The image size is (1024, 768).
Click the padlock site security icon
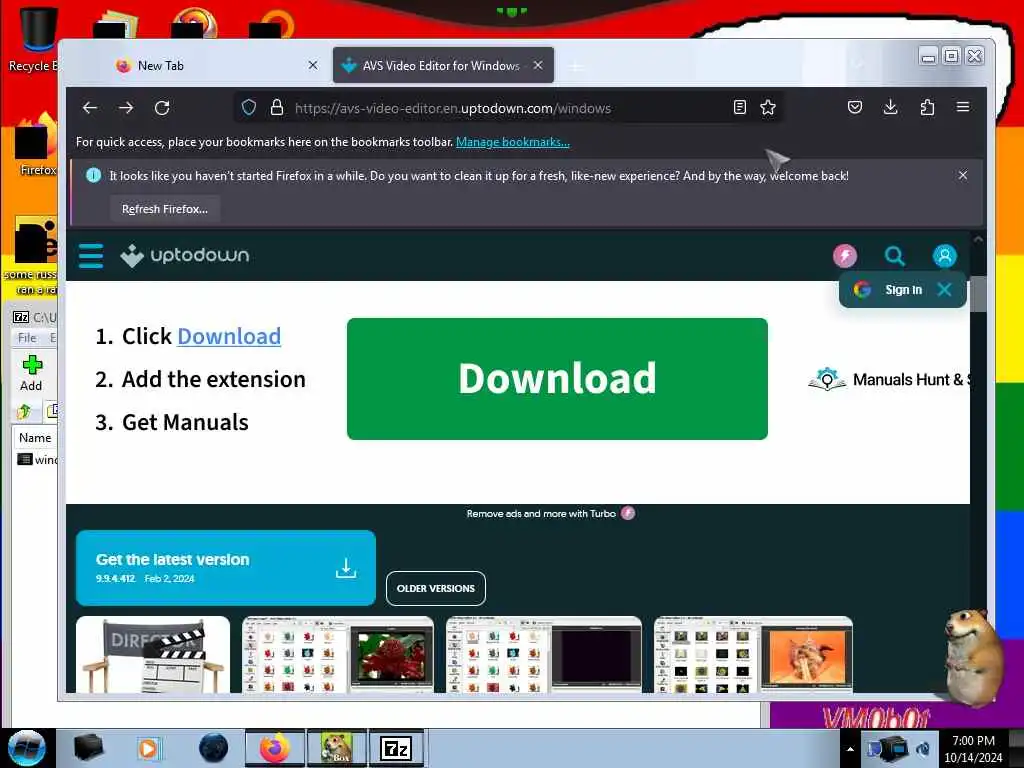277,108
